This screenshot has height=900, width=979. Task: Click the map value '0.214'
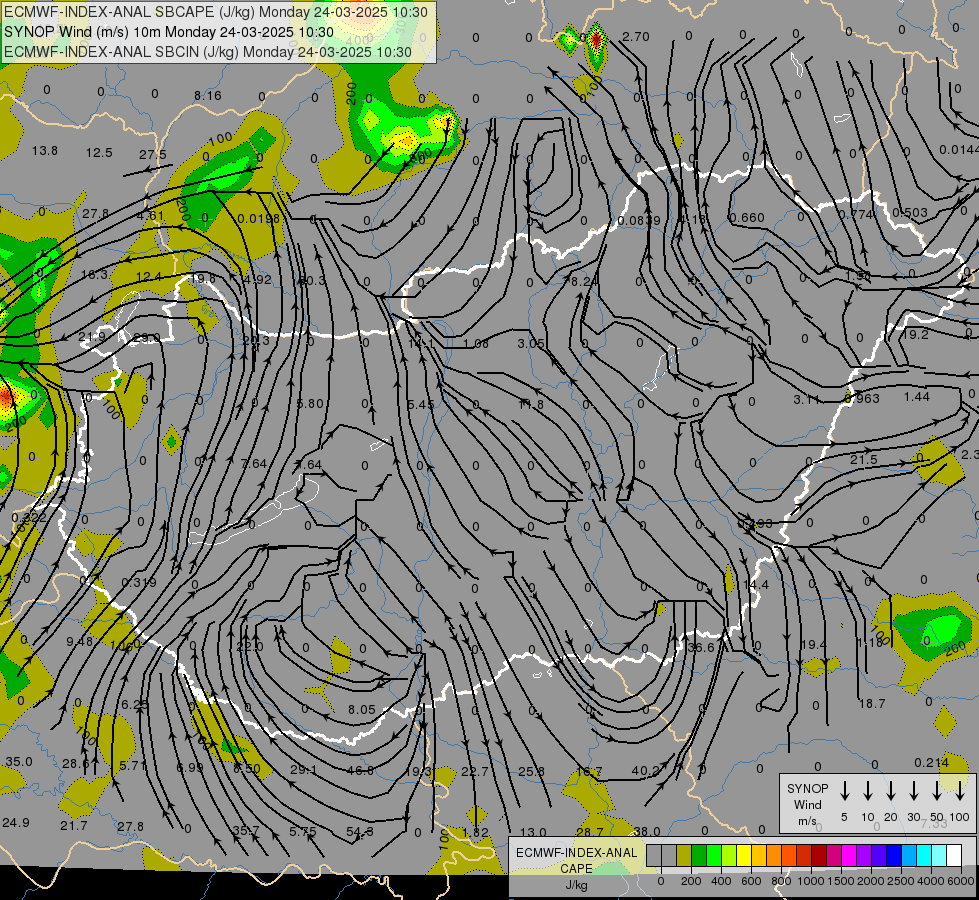(x=932, y=763)
